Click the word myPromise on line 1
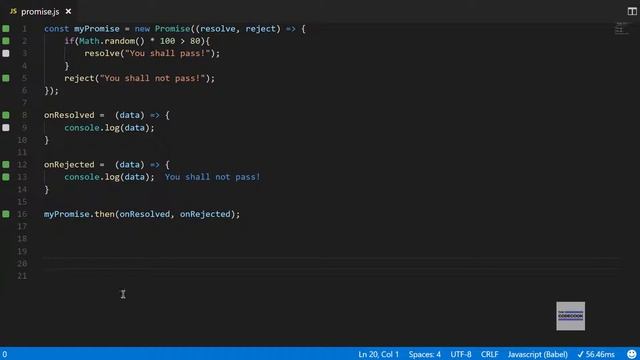 [97, 29]
